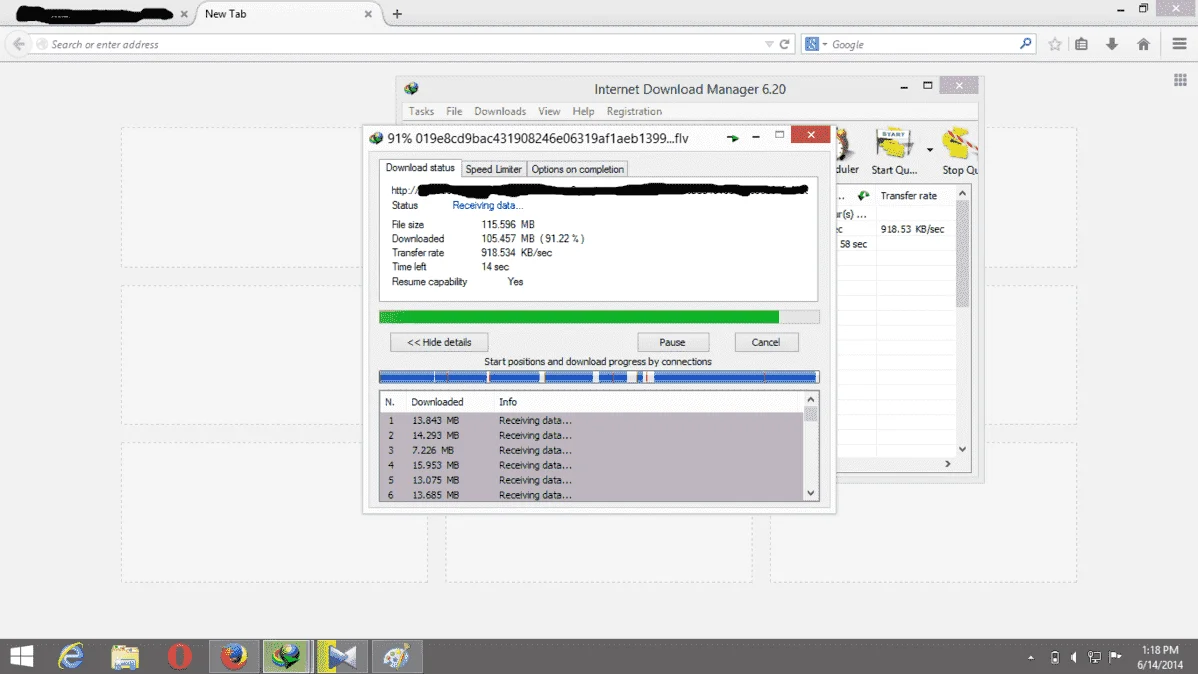Go to browser home page icon
This screenshot has width=1198, height=674.
click(1143, 44)
